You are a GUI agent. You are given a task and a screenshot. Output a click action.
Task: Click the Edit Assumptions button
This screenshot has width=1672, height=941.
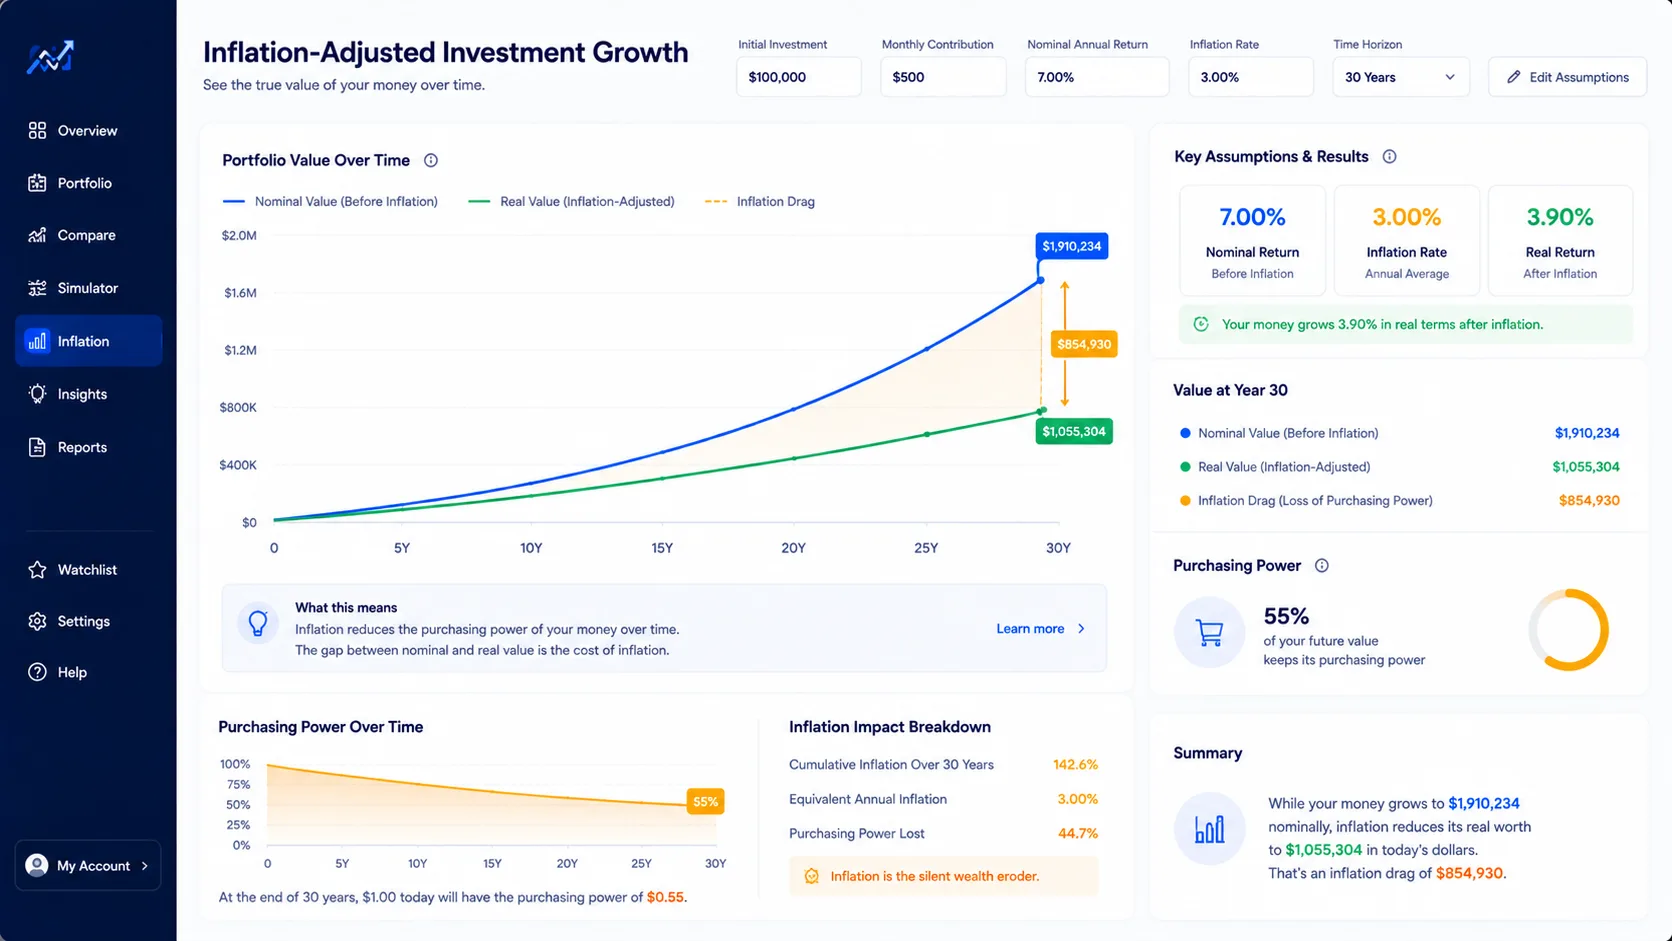pyautogui.click(x=1567, y=77)
